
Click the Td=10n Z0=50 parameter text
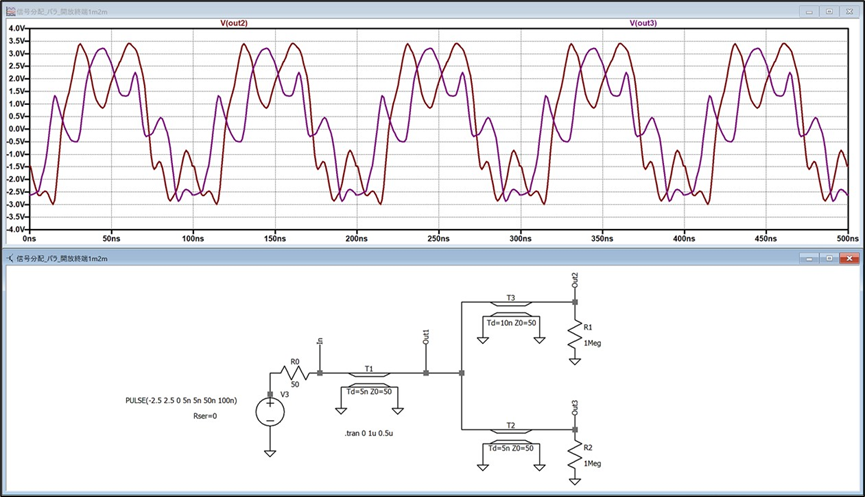(x=512, y=323)
